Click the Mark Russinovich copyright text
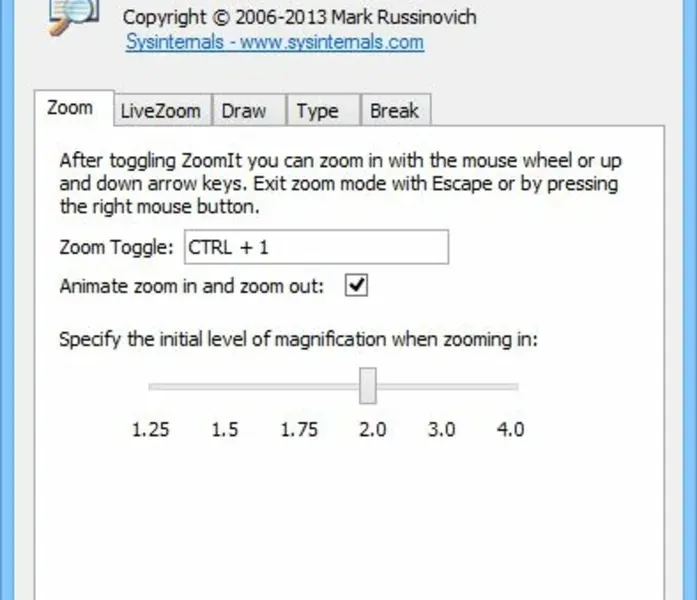 (x=299, y=17)
